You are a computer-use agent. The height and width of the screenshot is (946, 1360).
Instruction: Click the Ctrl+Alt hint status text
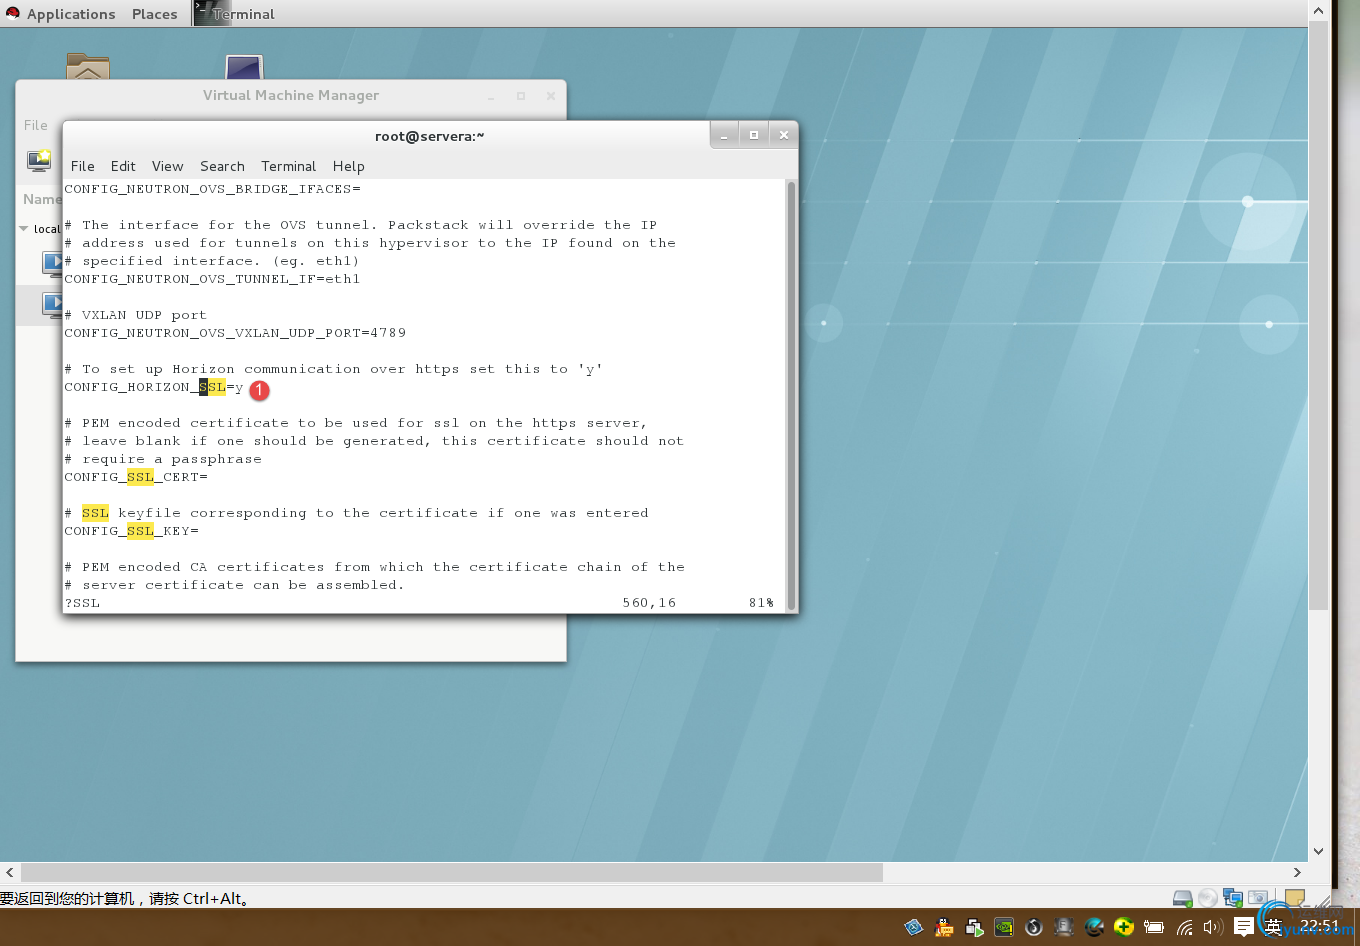point(125,898)
